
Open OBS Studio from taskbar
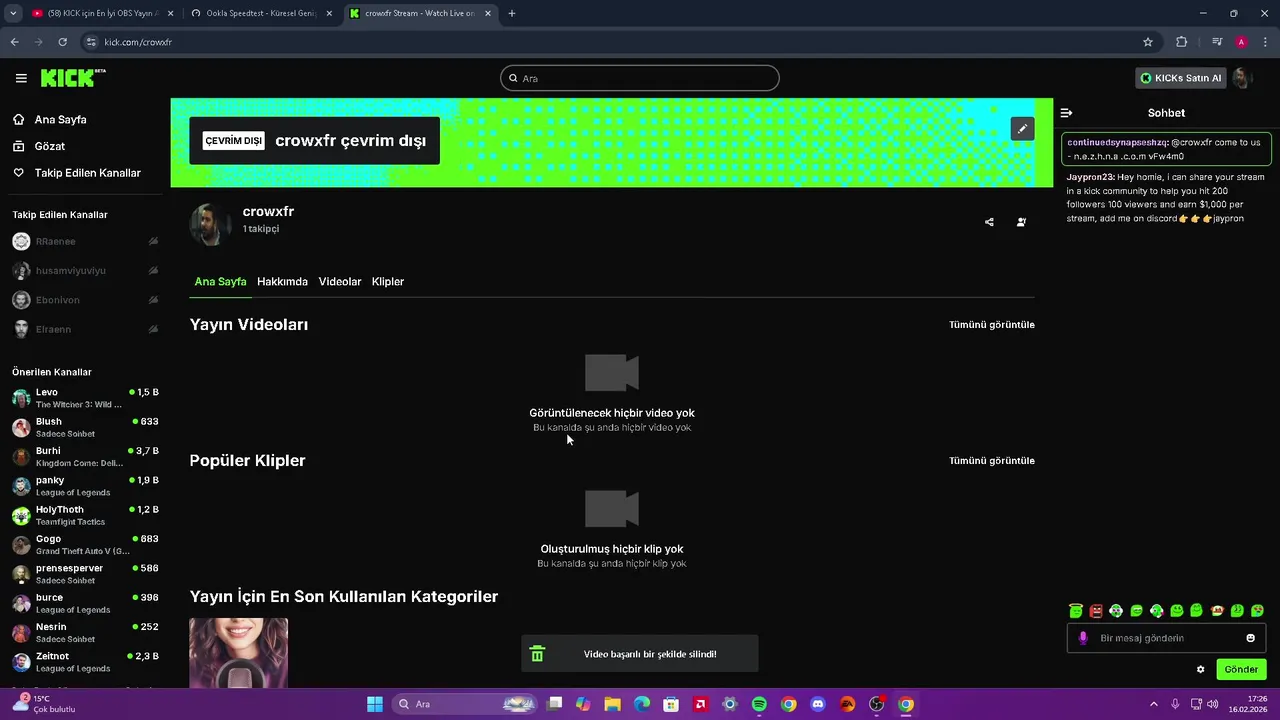[x=876, y=704]
